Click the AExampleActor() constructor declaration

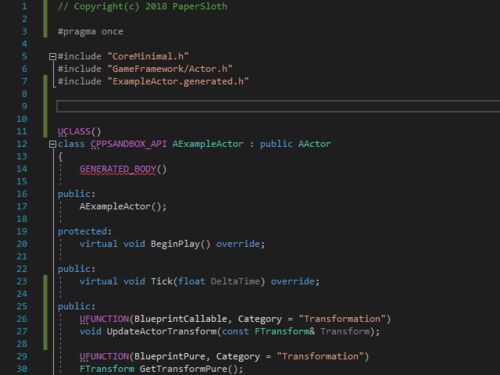(123, 207)
